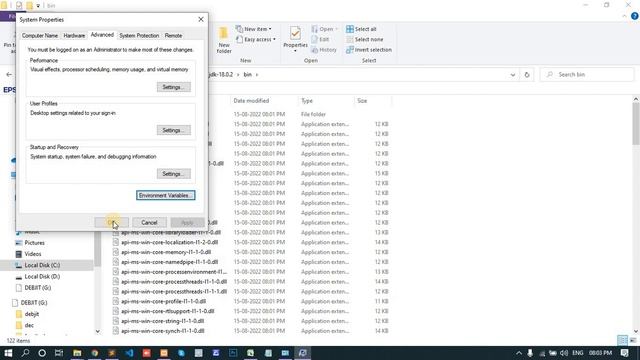
Task: Select the Advanced tab
Action: 102,35
